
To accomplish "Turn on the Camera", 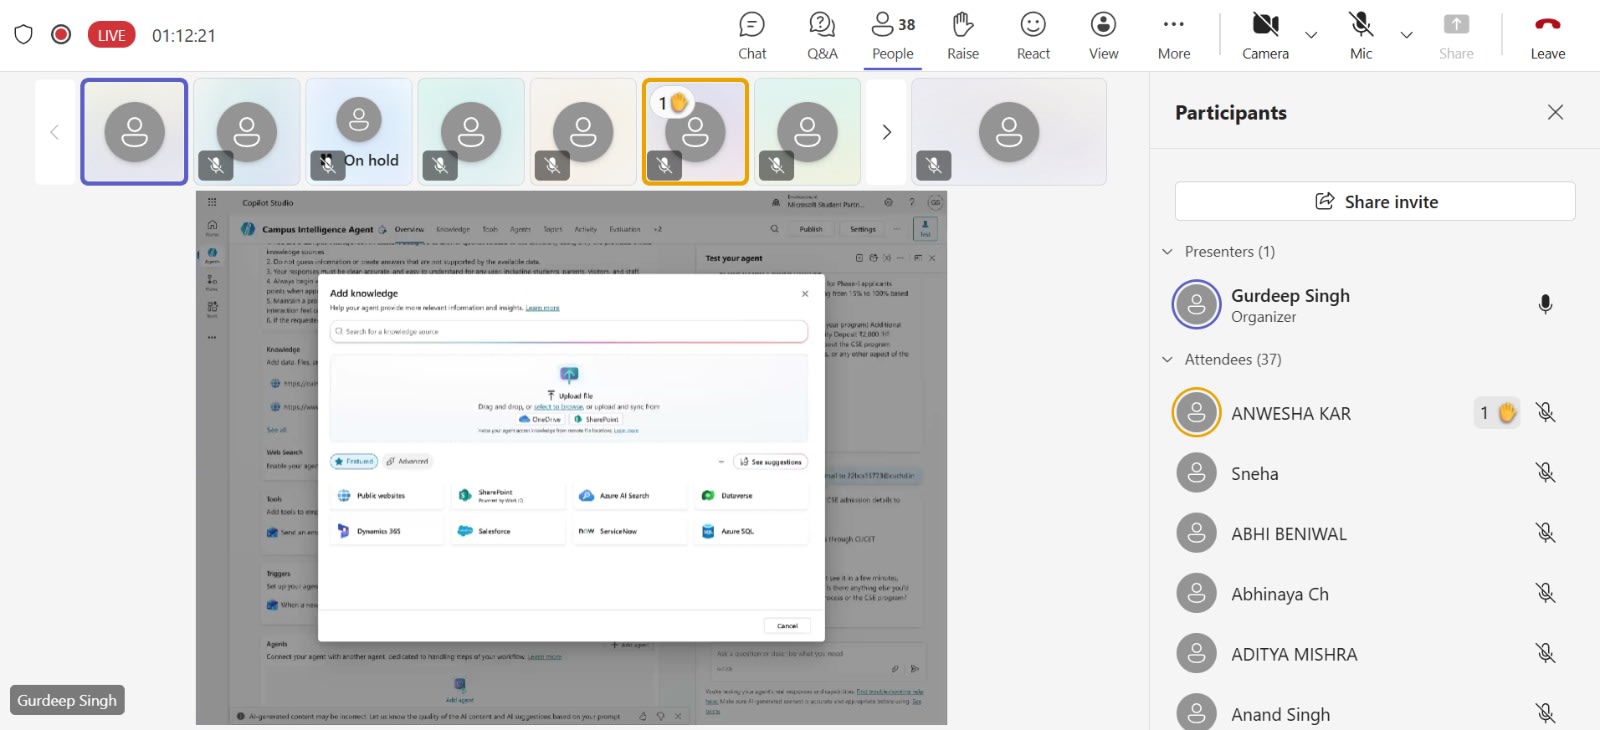I will pyautogui.click(x=1265, y=36).
